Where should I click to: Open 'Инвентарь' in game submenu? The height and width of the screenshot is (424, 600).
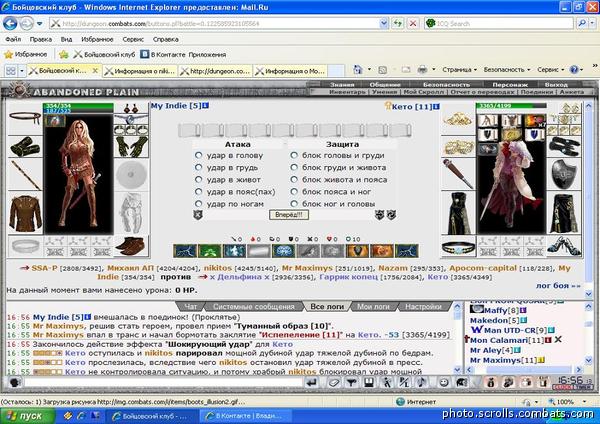[347, 92]
